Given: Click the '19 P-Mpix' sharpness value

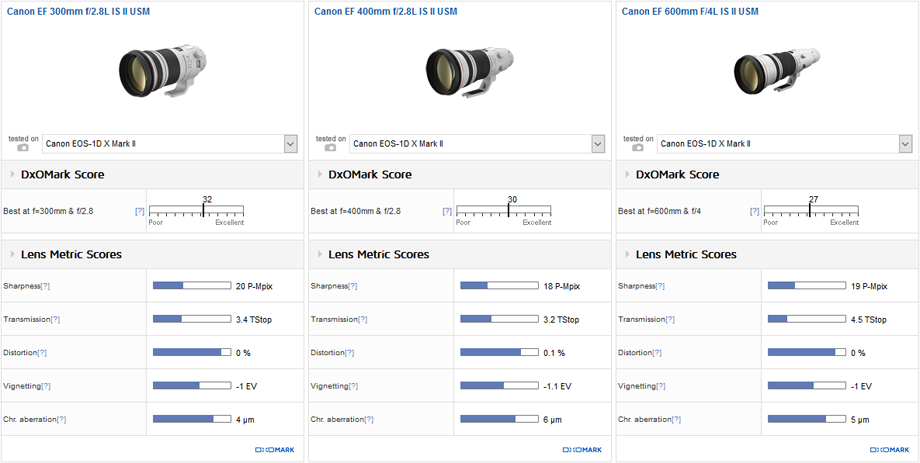Looking at the screenshot, I should [x=869, y=286].
